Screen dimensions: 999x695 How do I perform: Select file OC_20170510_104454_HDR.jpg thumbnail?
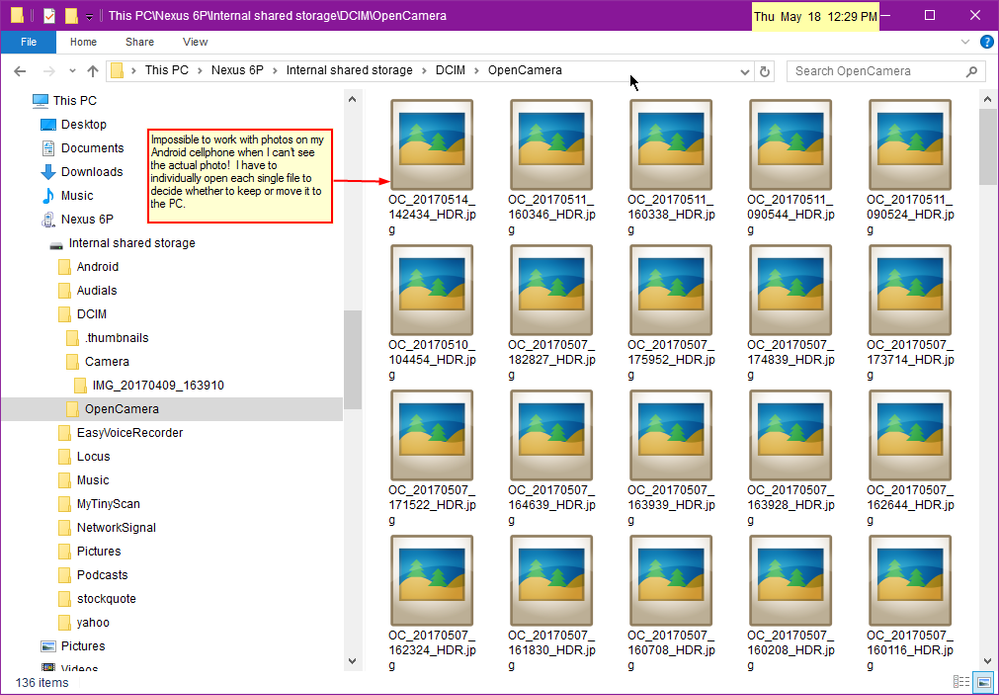[432, 290]
